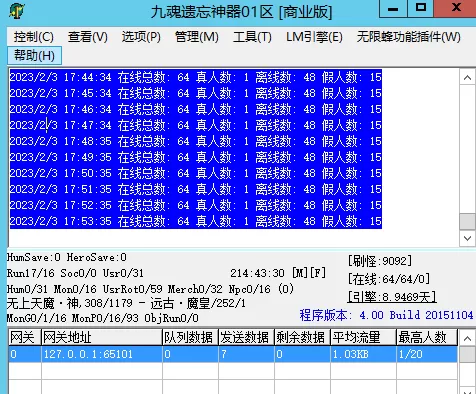Open the 查看(V) menu
476x394 pixels.
(x=88, y=37)
